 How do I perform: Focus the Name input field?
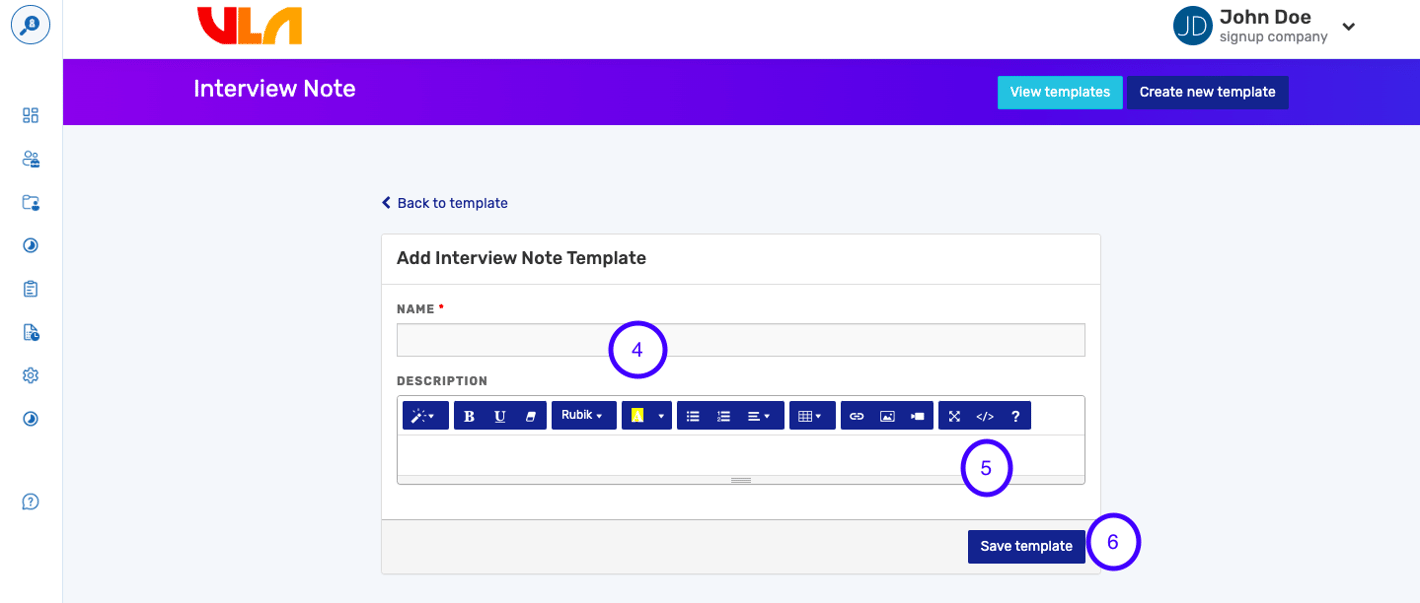click(x=741, y=340)
